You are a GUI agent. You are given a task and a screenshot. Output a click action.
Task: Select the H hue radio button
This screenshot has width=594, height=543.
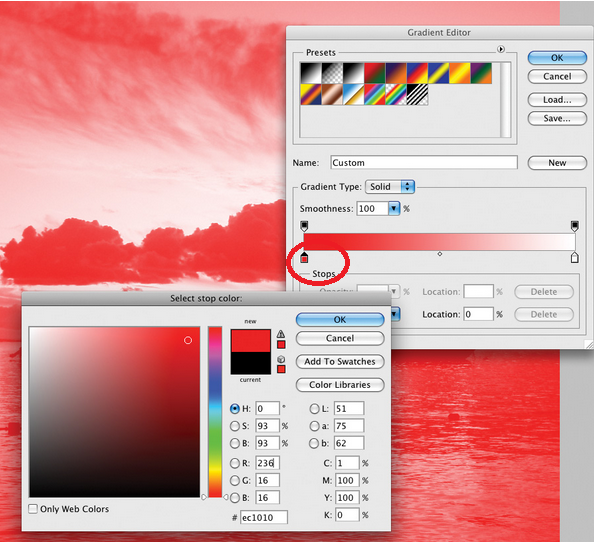coord(235,409)
